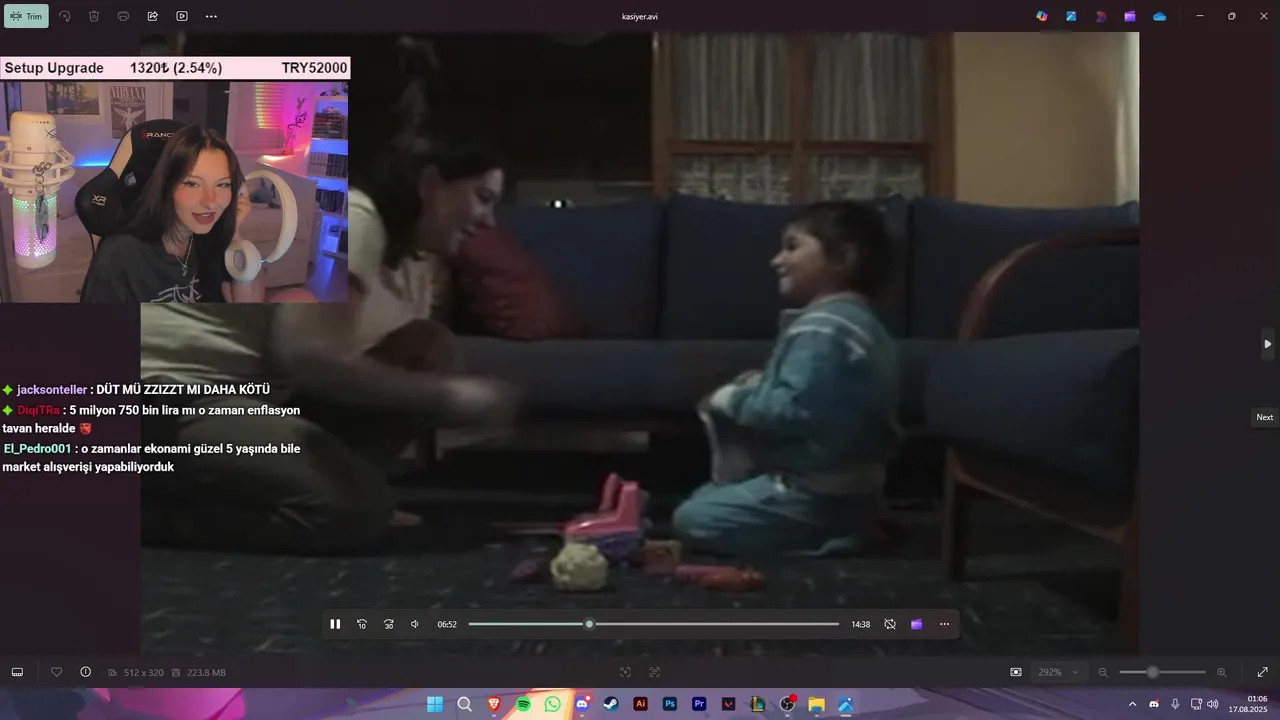Click the Print icon in top toolbar
Viewport: 1280px width, 720px height.
pos(123,16)
